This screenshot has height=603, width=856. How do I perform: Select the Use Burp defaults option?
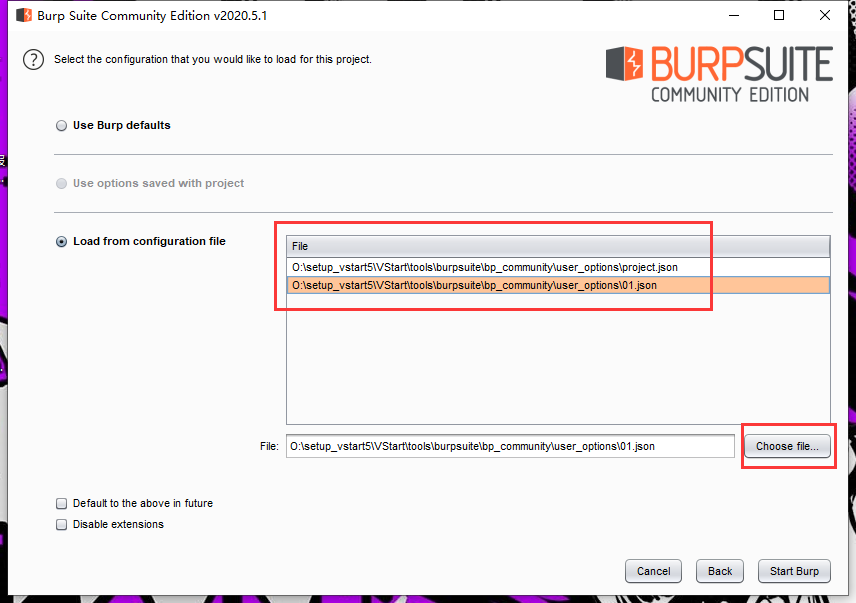(62, 126)
